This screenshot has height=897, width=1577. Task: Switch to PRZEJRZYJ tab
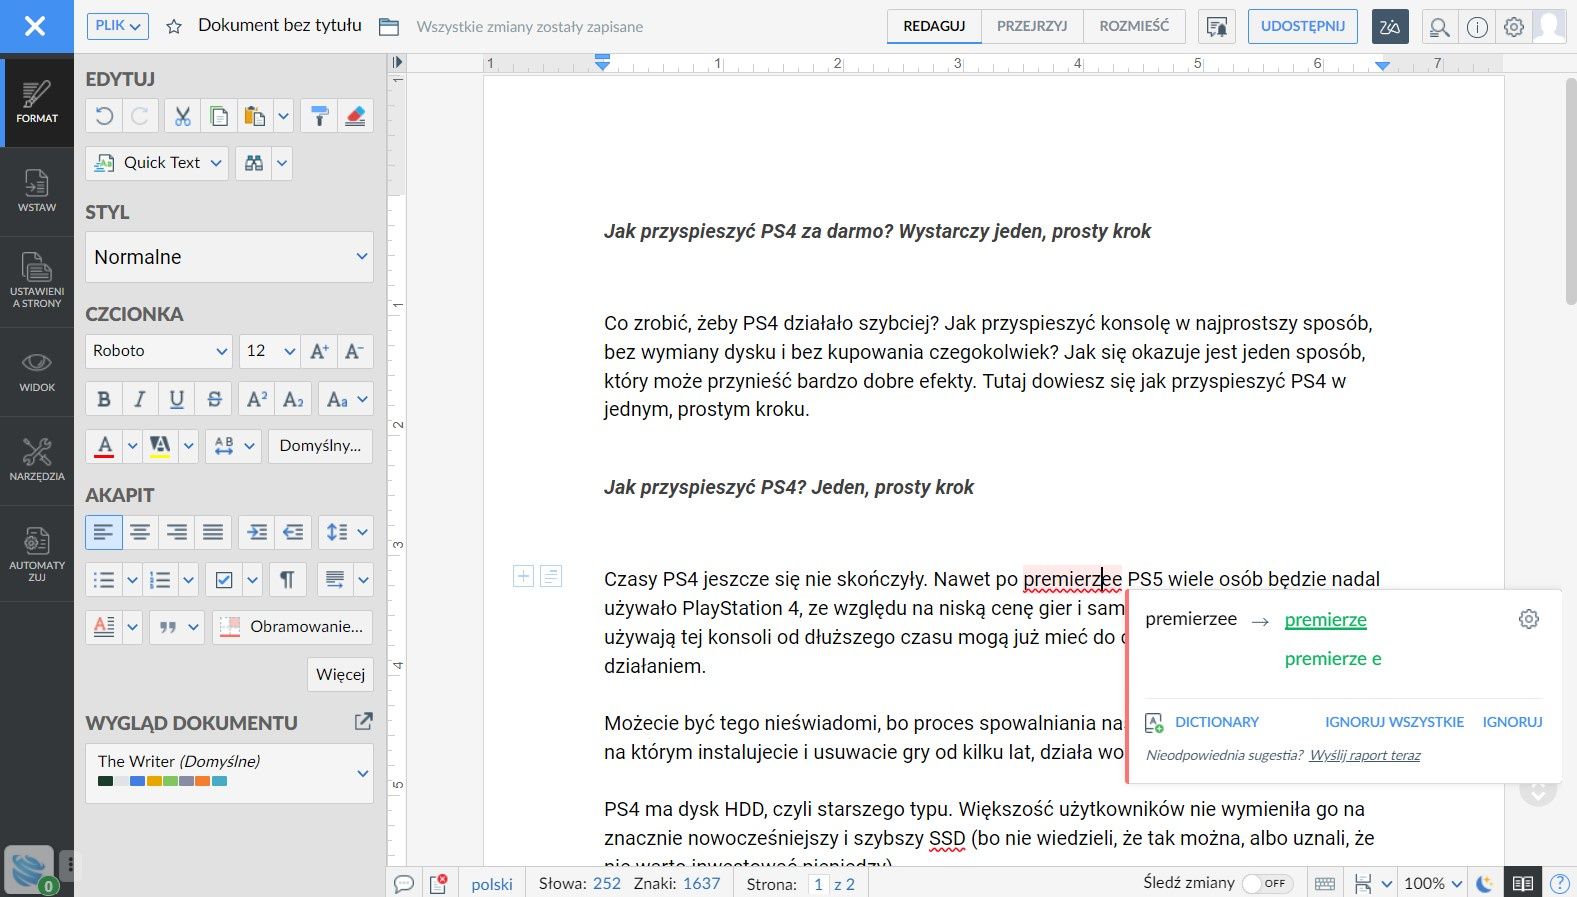click(1032, 26)
